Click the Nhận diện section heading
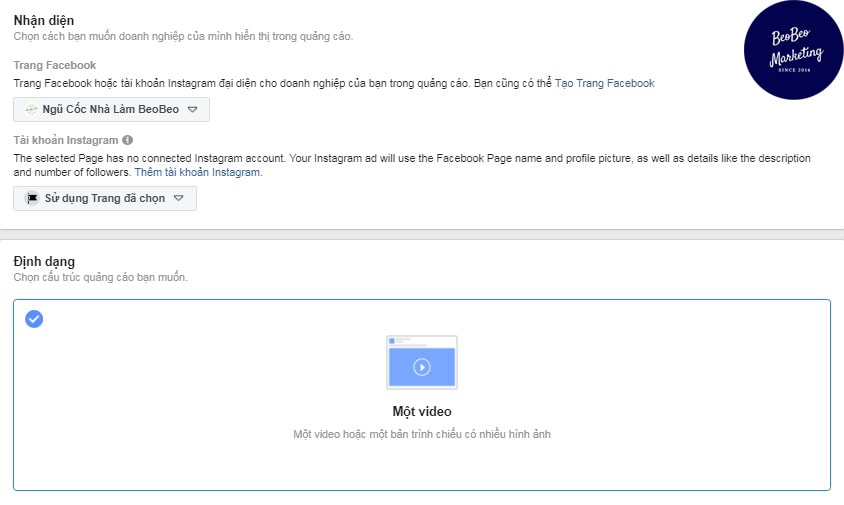The width and height of the screenshot is (844, 505). pyautogui.click(x=43, y=20)
